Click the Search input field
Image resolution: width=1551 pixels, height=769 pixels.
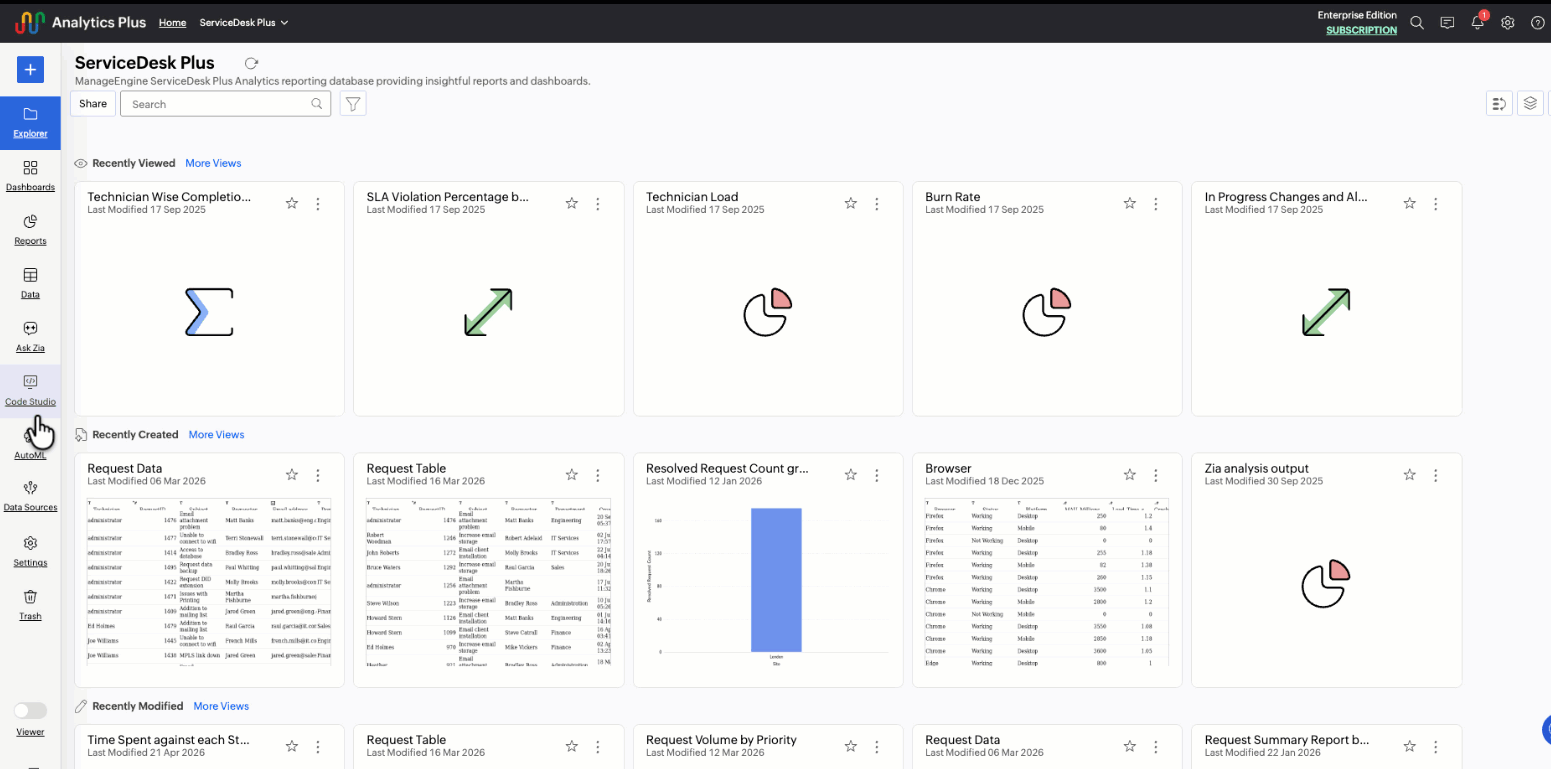click(225, 104)
